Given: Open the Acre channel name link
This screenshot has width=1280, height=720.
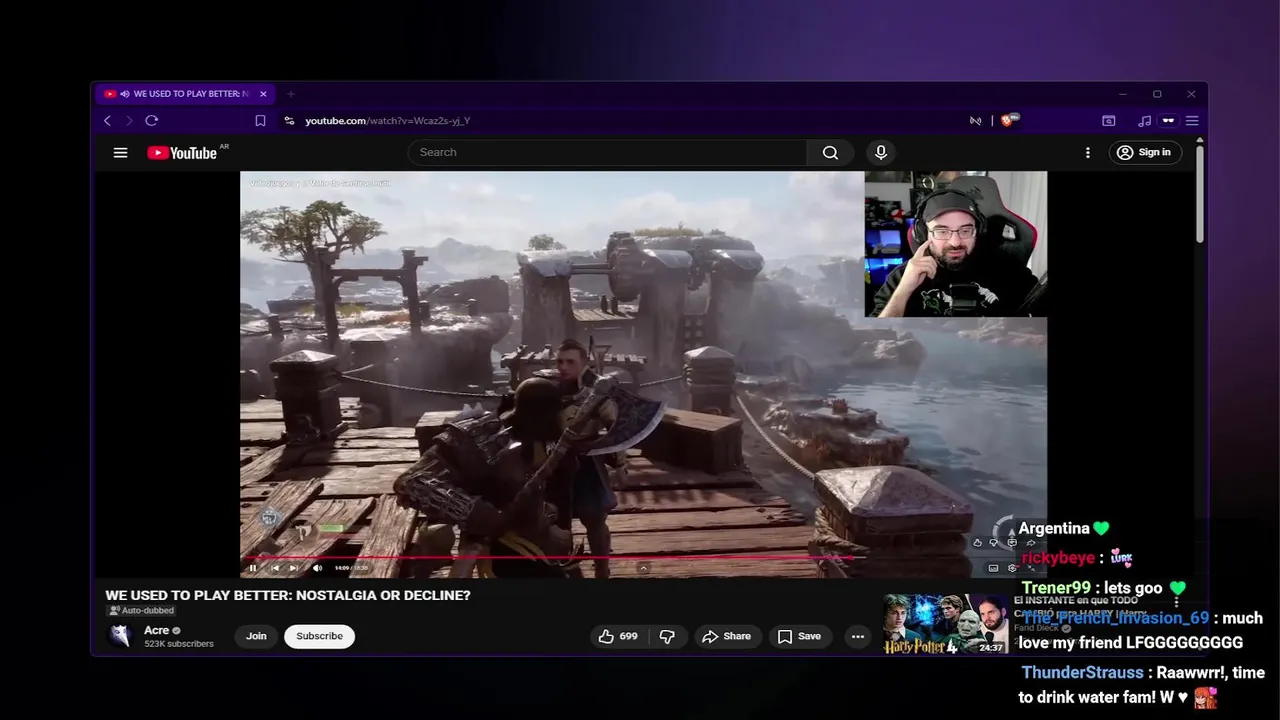Looking at the screenshot, I should 156,630.
